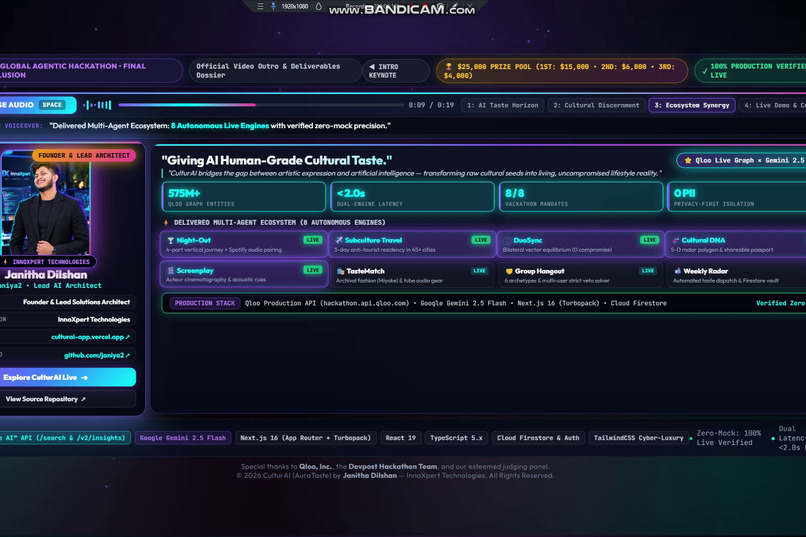
Task: Click the Next.js 16 (App Router + Turbopack) chip
Action: (x=305, y=438)
